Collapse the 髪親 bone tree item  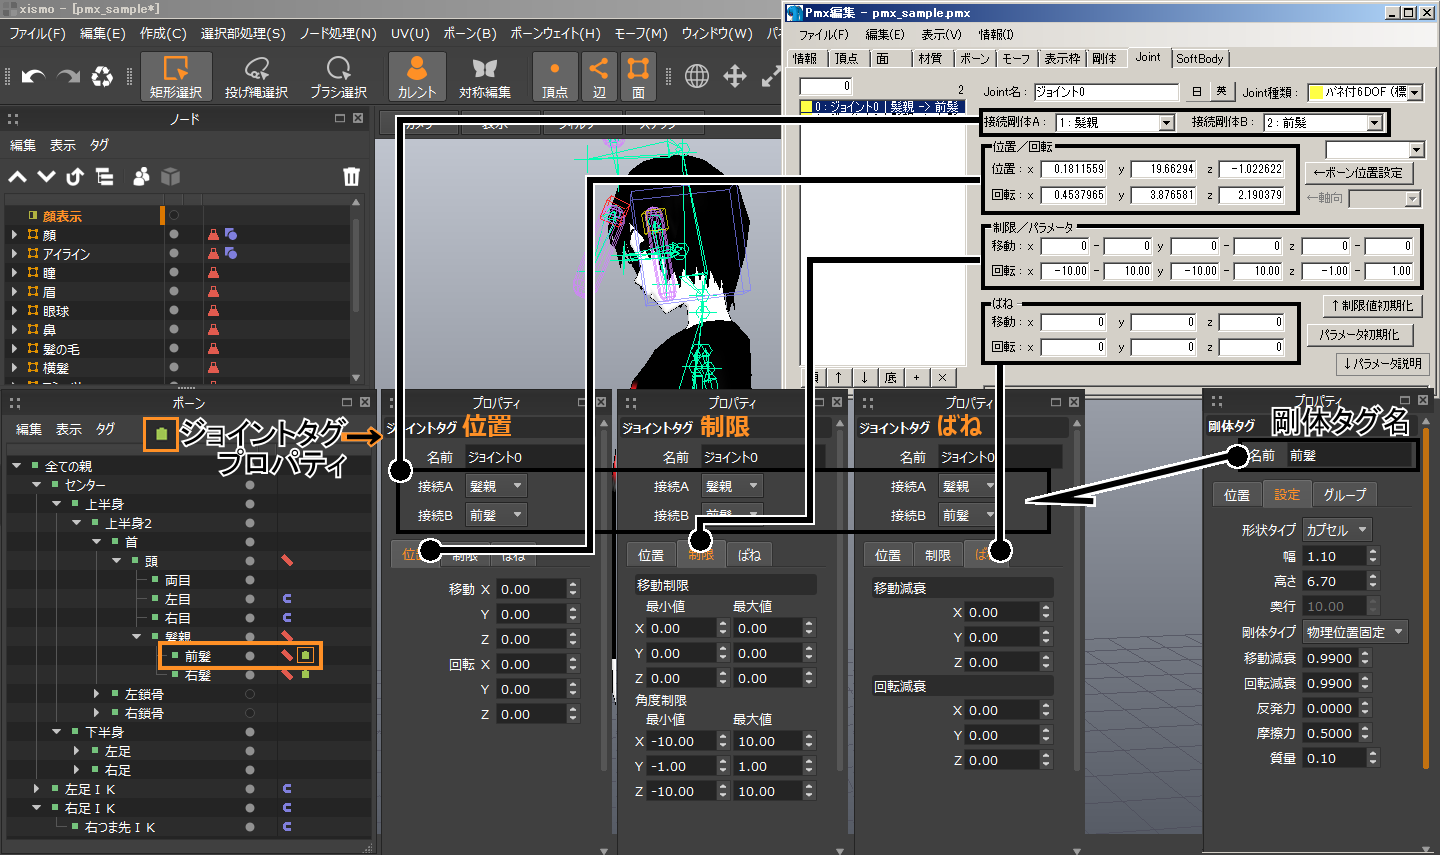[x=137, y=637]
